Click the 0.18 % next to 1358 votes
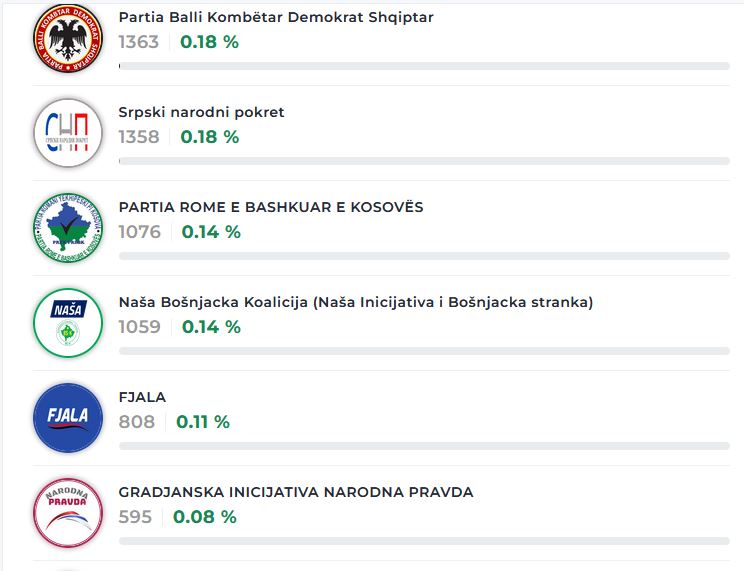Image resolution: width=744 pixels, height=571 pixels. (210, 137)
